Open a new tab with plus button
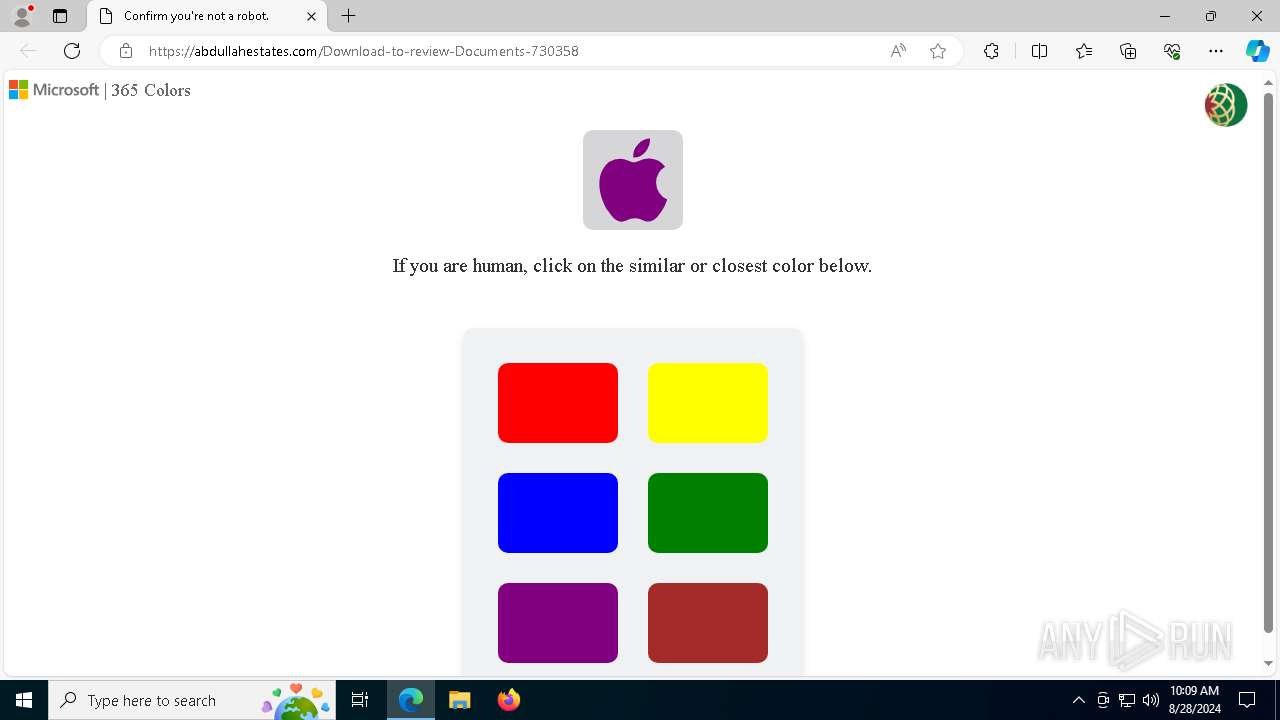1280x720 pixels. pos(348,16)
